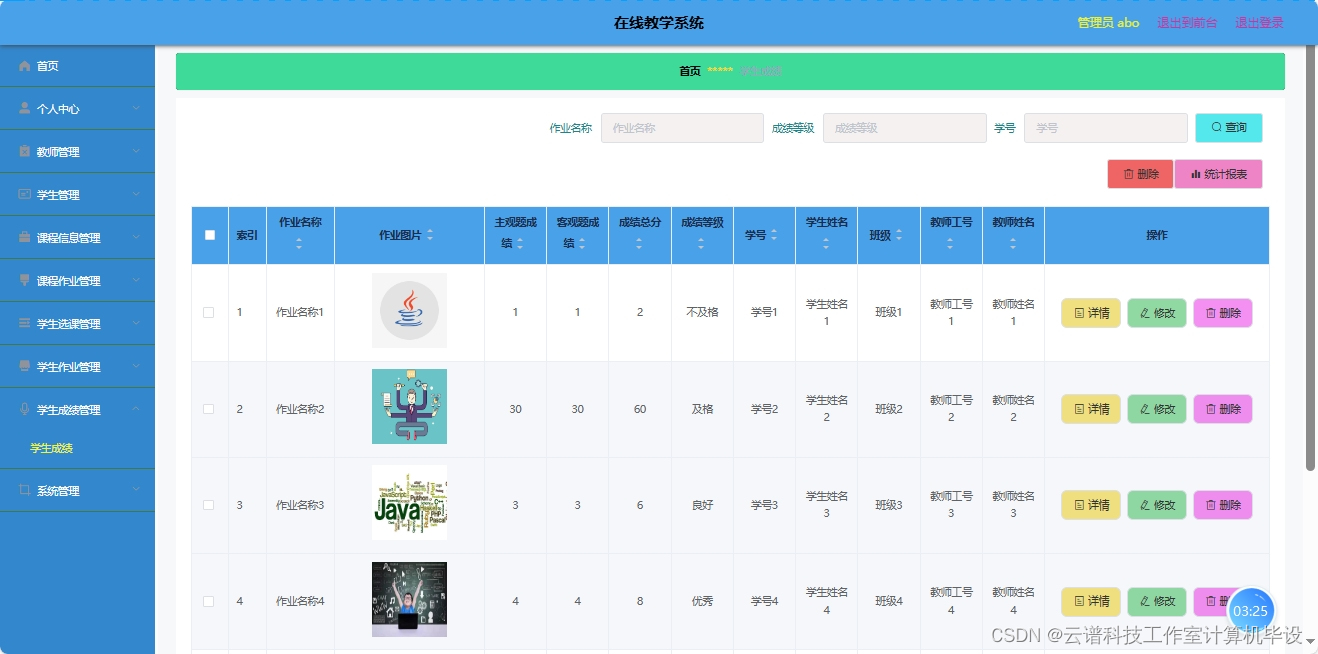Click the icon beside 教师管理 menu
The height and width of the screenshot is (654, 1318).
pos(25,150)
